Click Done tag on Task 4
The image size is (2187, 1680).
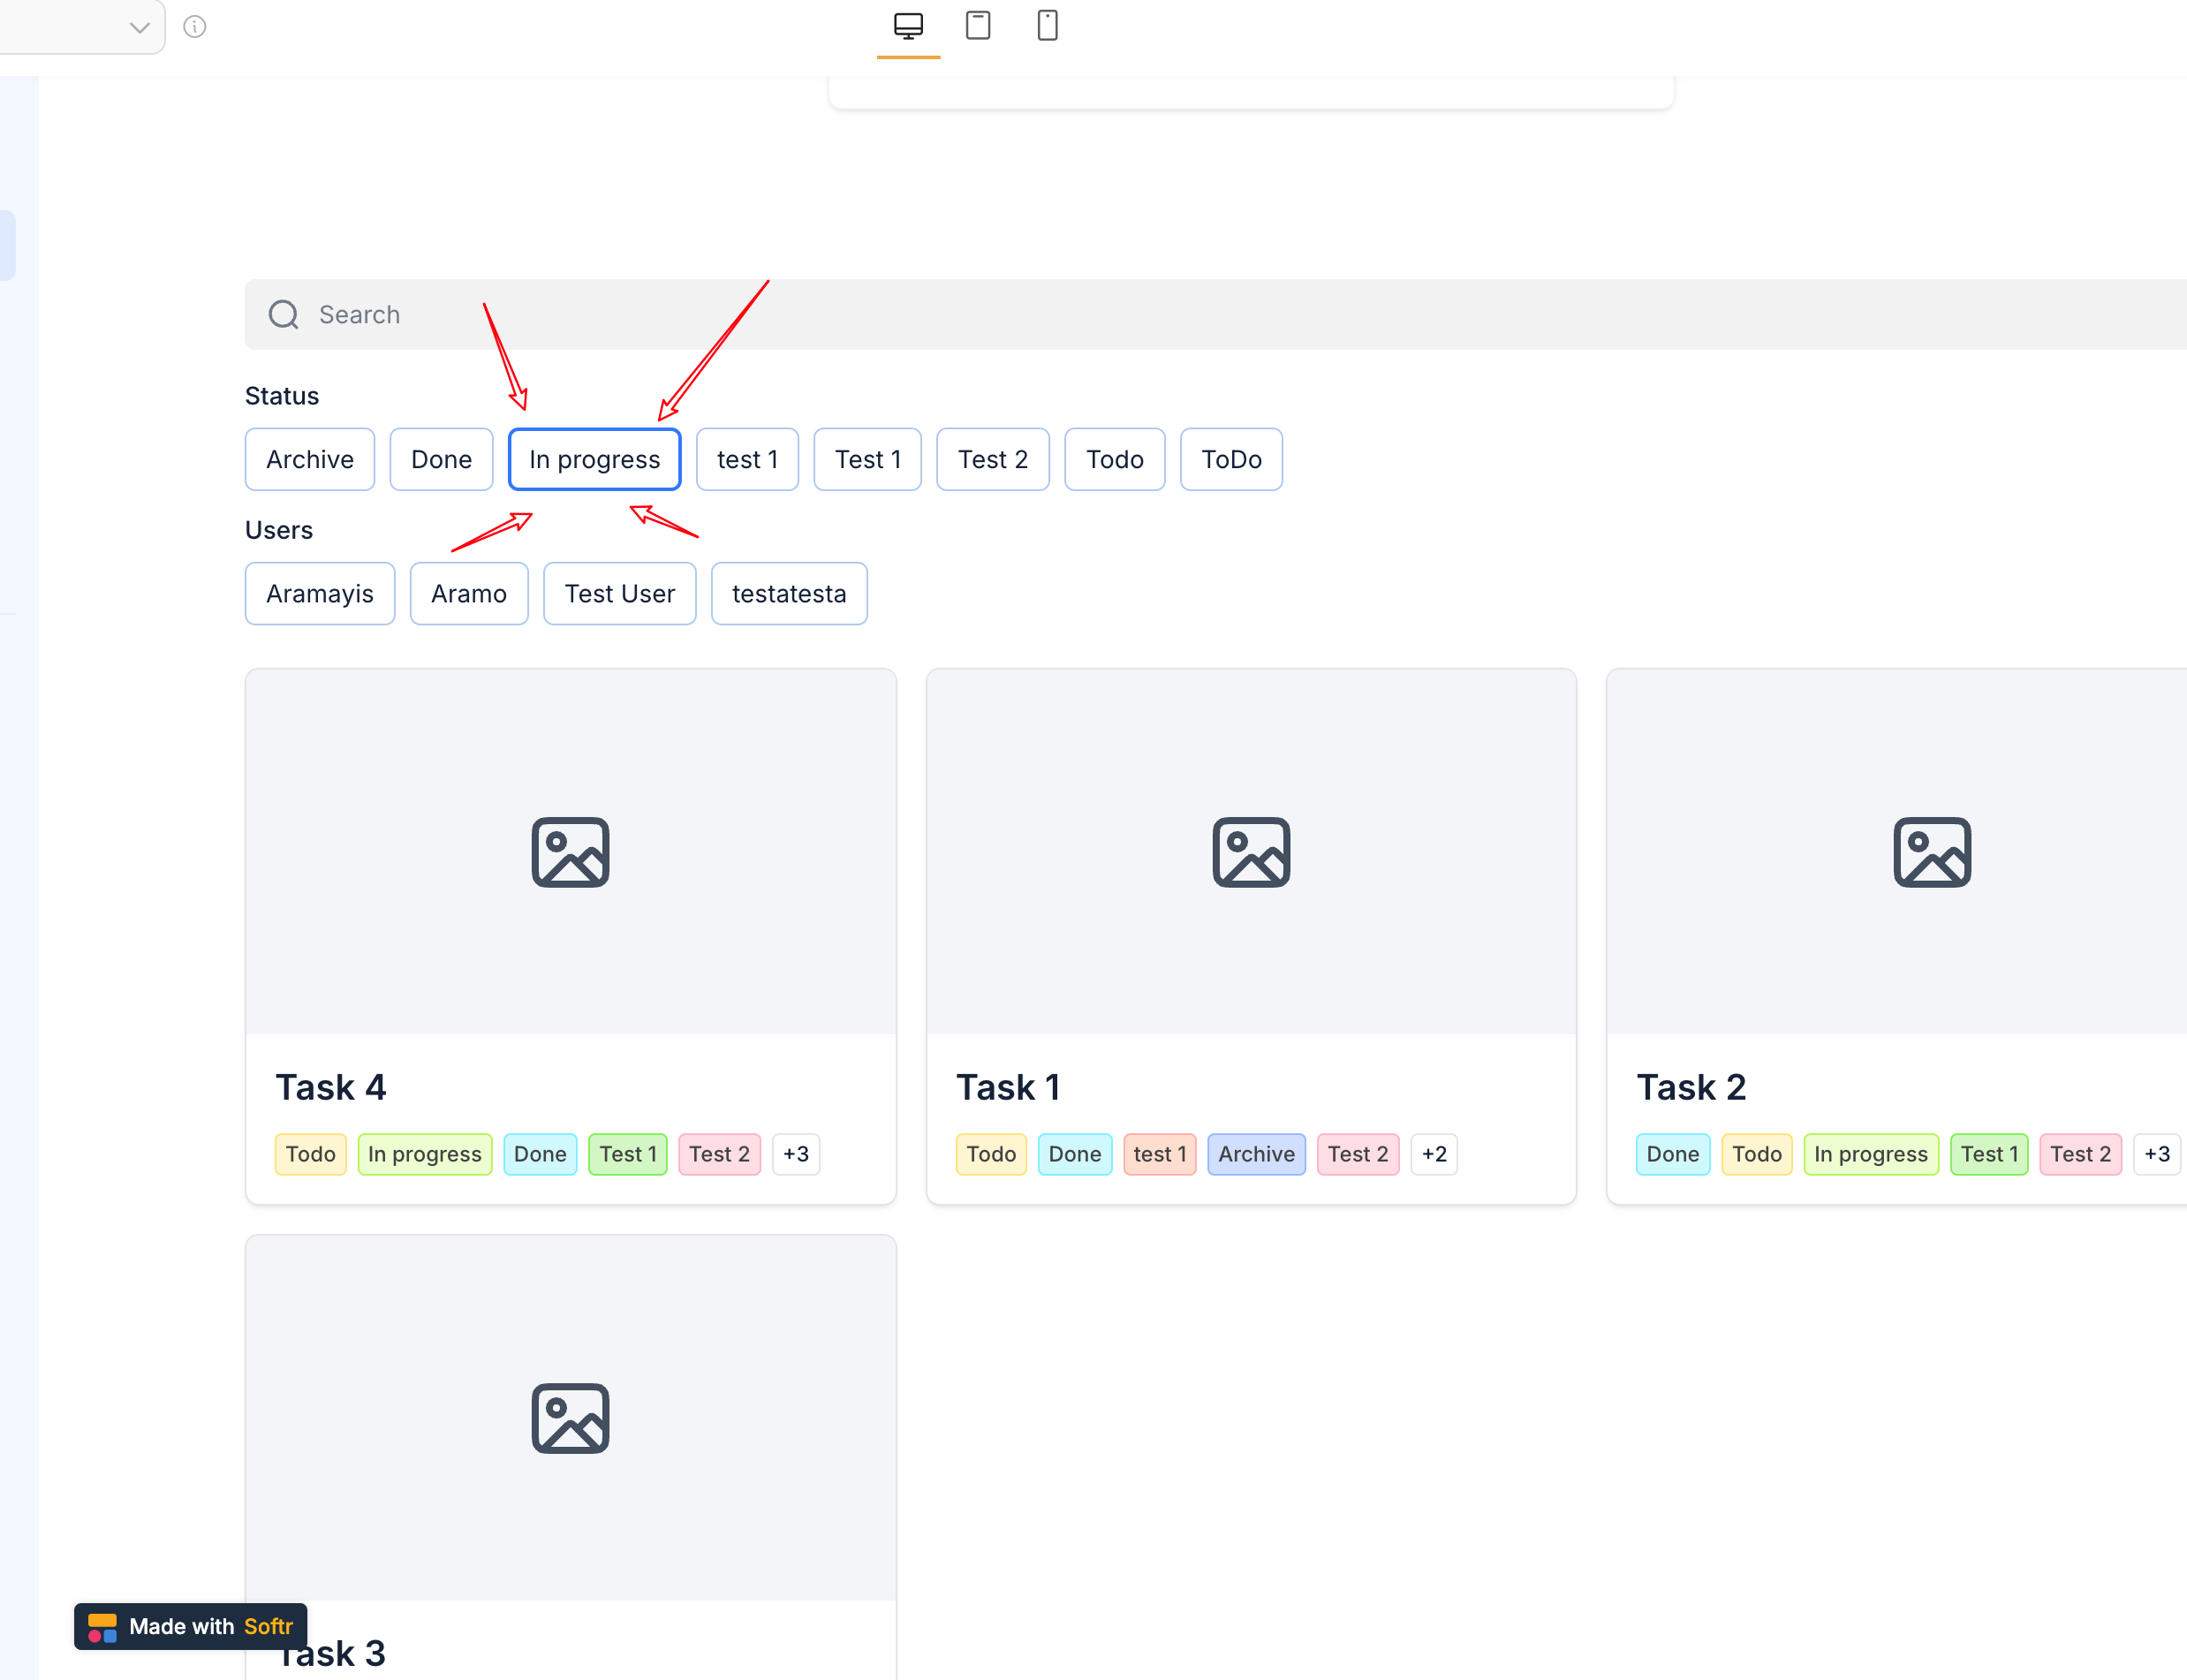540,1154
